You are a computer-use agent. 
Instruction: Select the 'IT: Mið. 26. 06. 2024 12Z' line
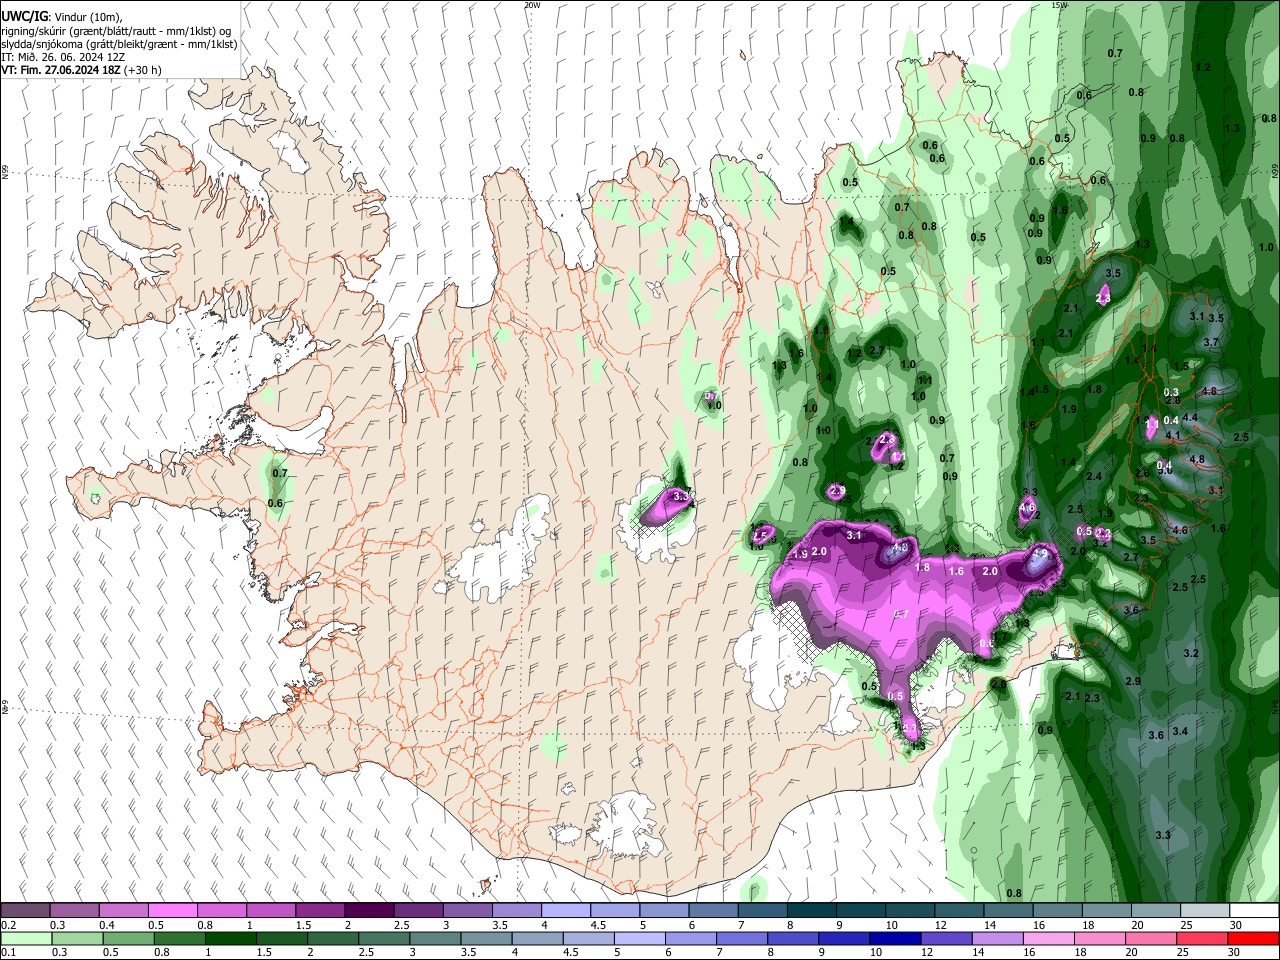[65, 57]
